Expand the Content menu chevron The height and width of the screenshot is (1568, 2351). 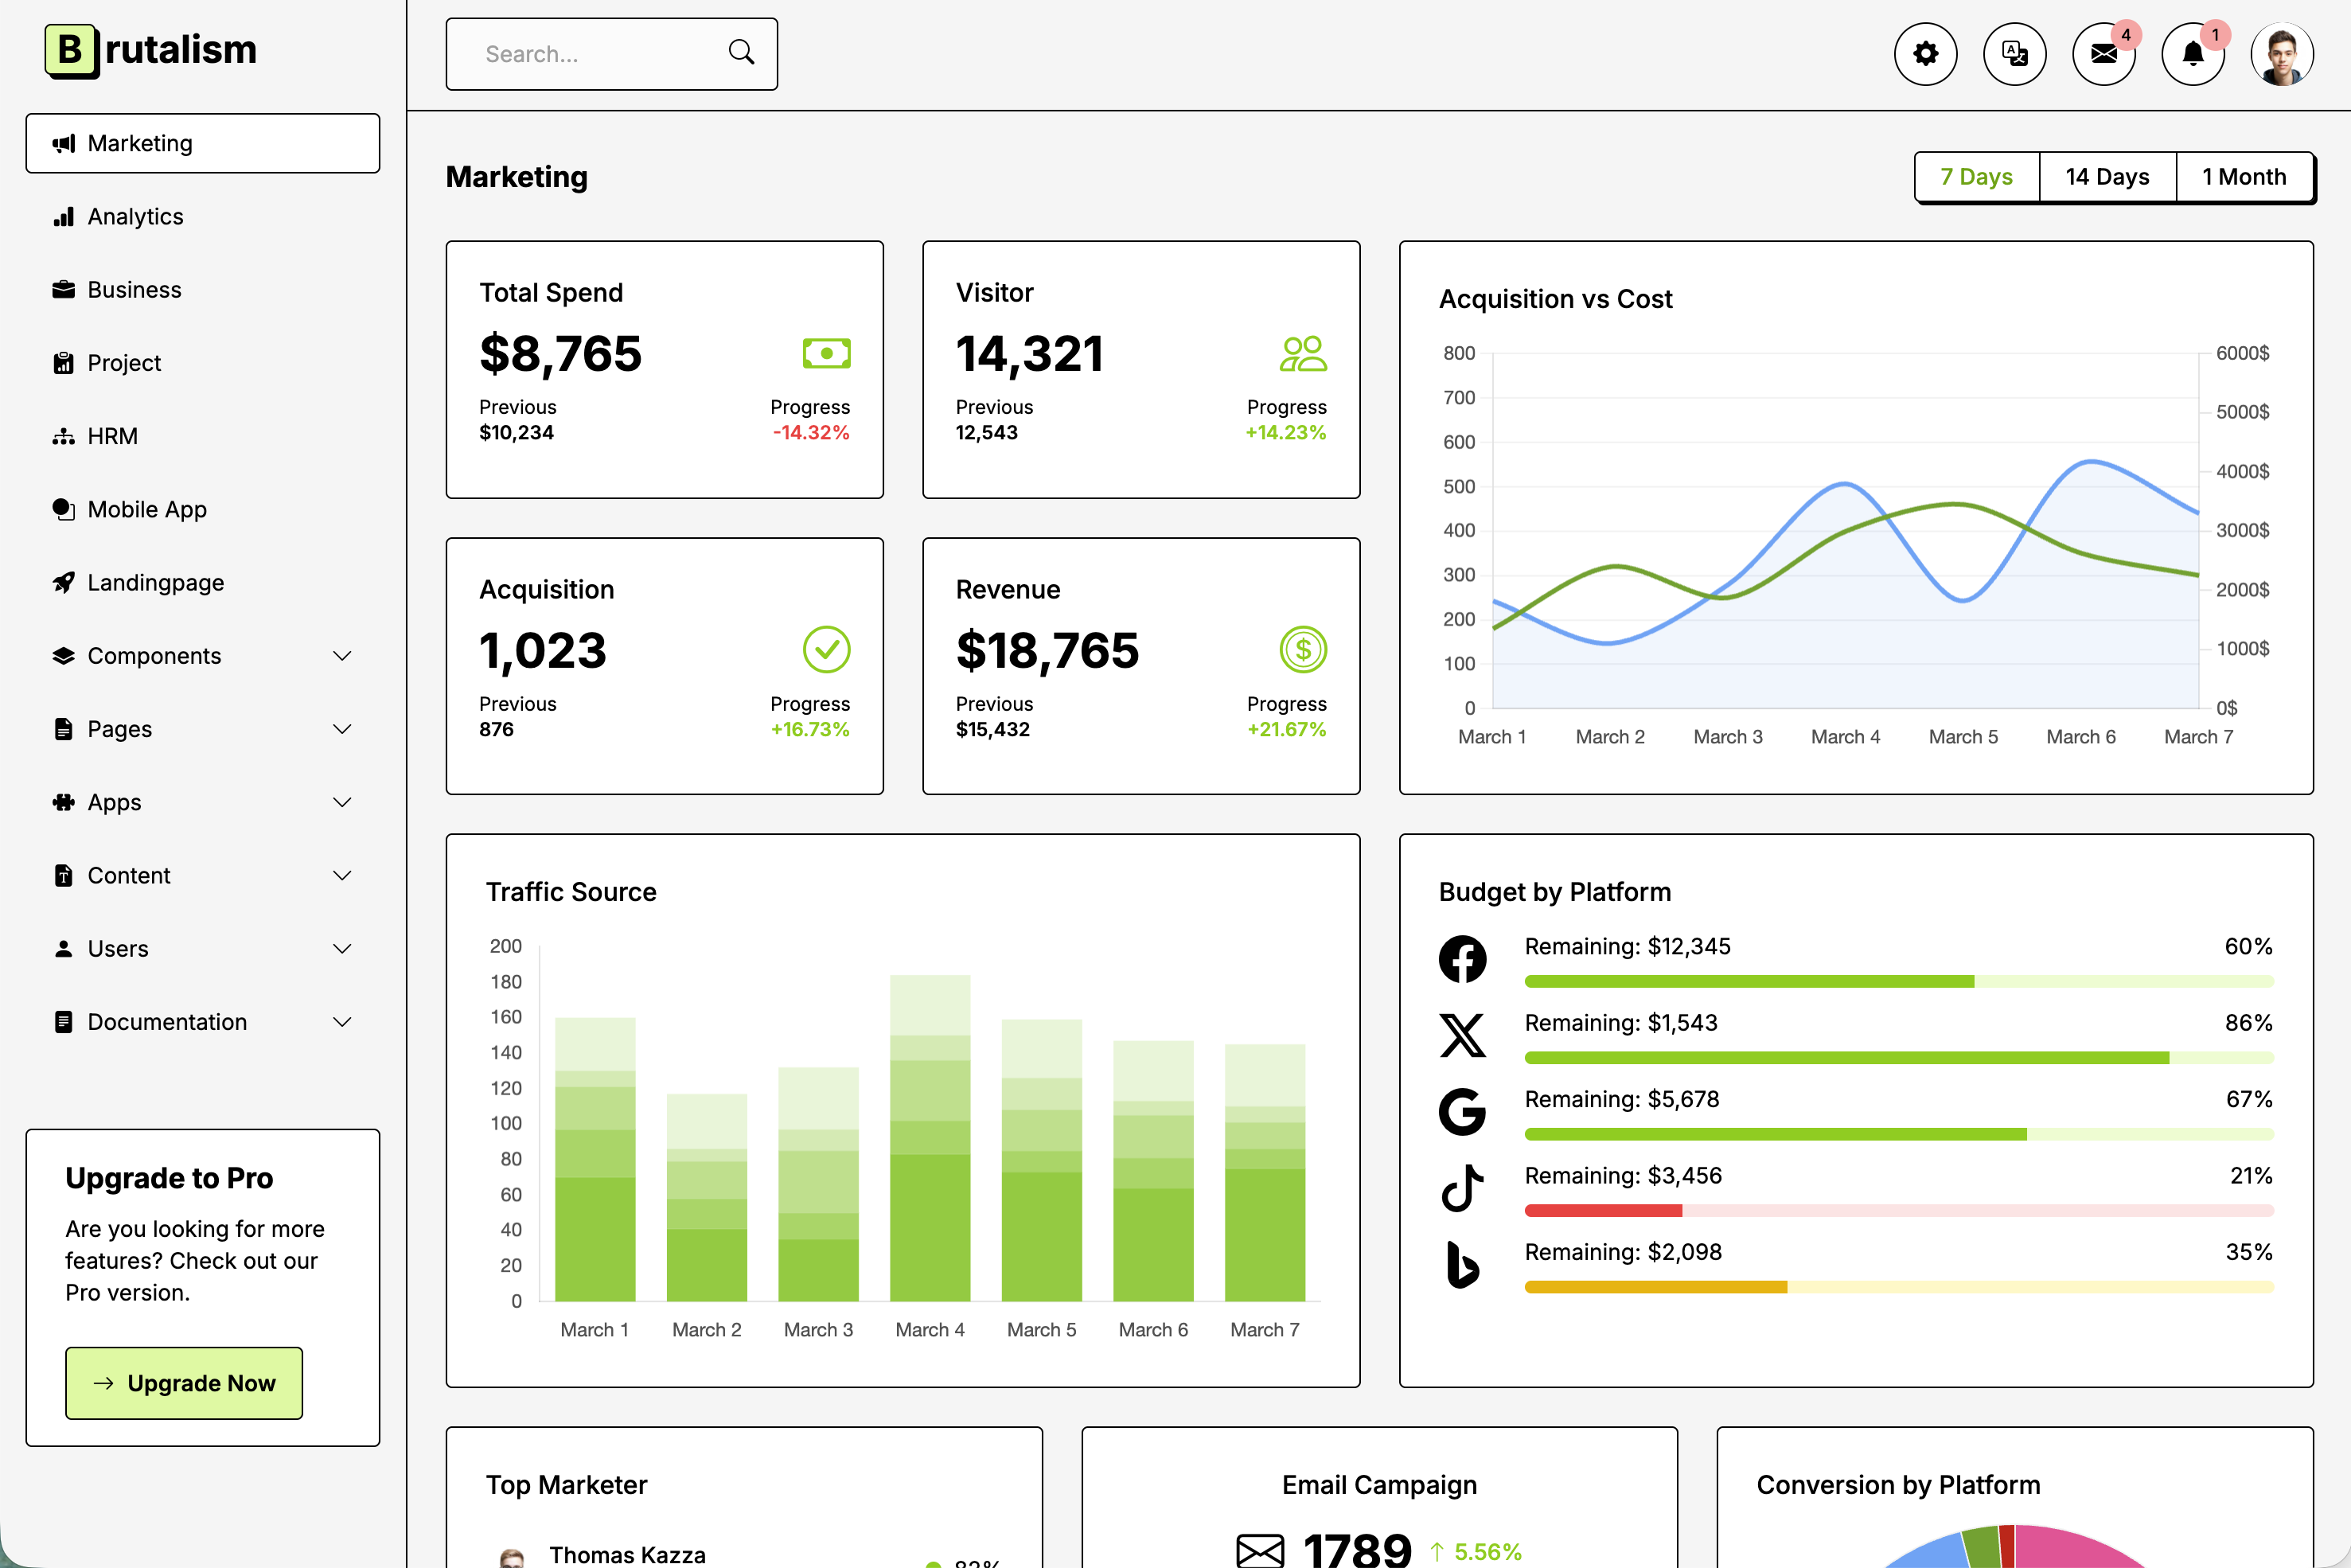pyautogui.click(x=342, y=876)
